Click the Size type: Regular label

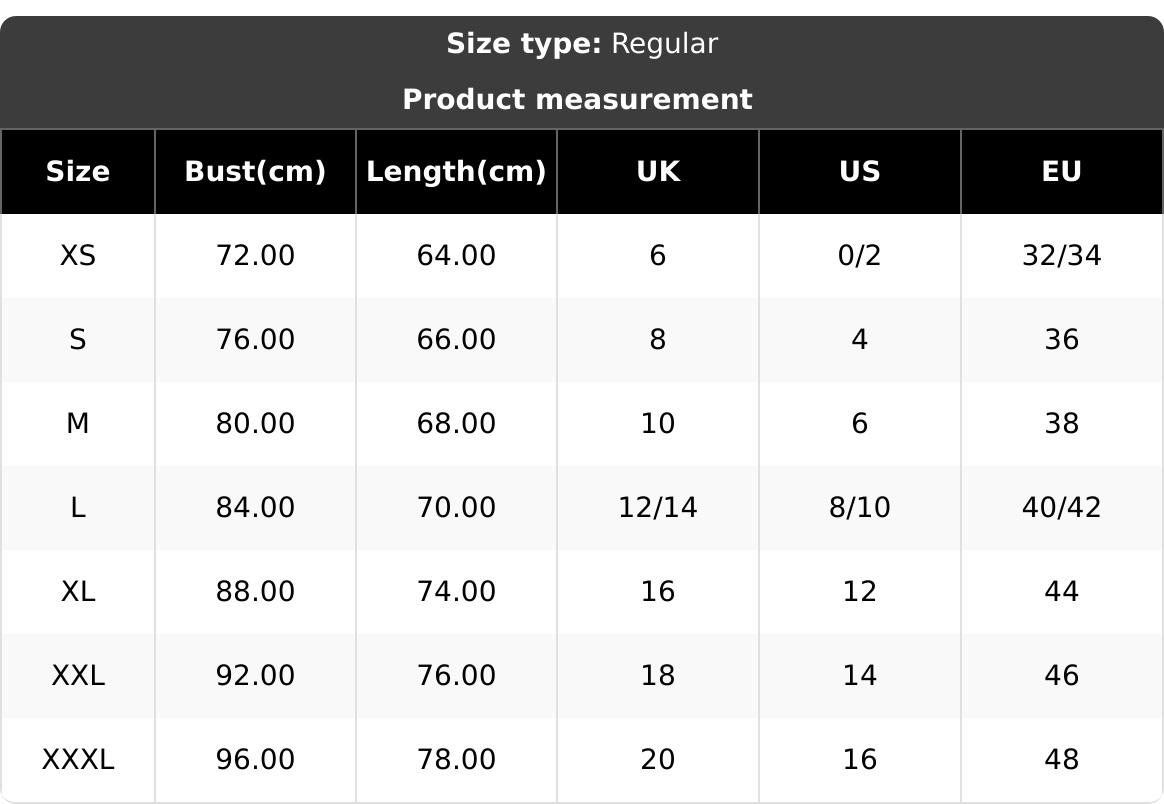tap(581, 44)
